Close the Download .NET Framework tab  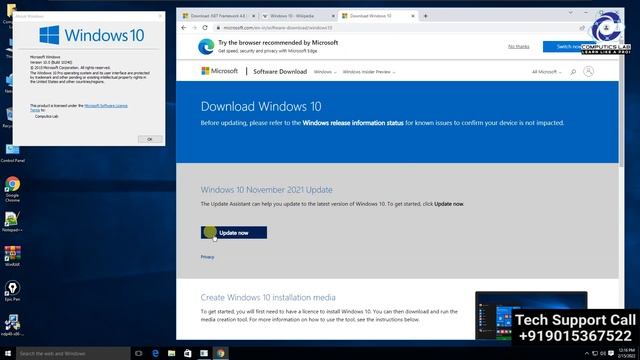click(x=253, y=16)
